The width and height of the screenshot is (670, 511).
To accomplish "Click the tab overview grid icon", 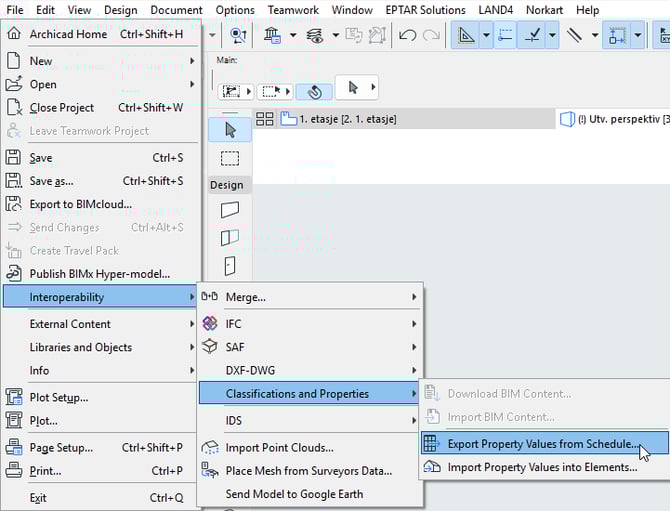I will click(264, 119).
